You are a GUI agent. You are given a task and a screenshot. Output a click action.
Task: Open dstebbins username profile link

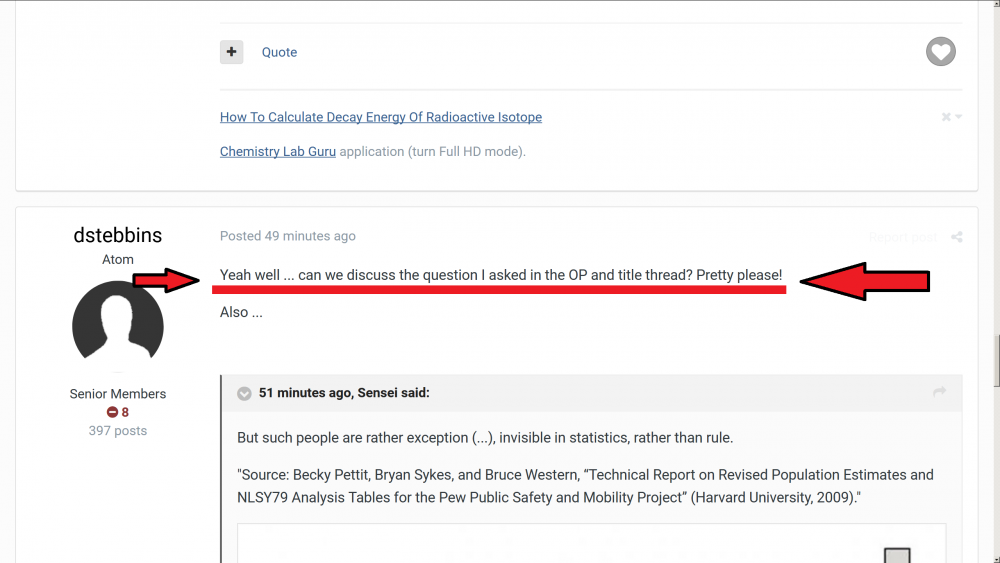pos(118,236)
